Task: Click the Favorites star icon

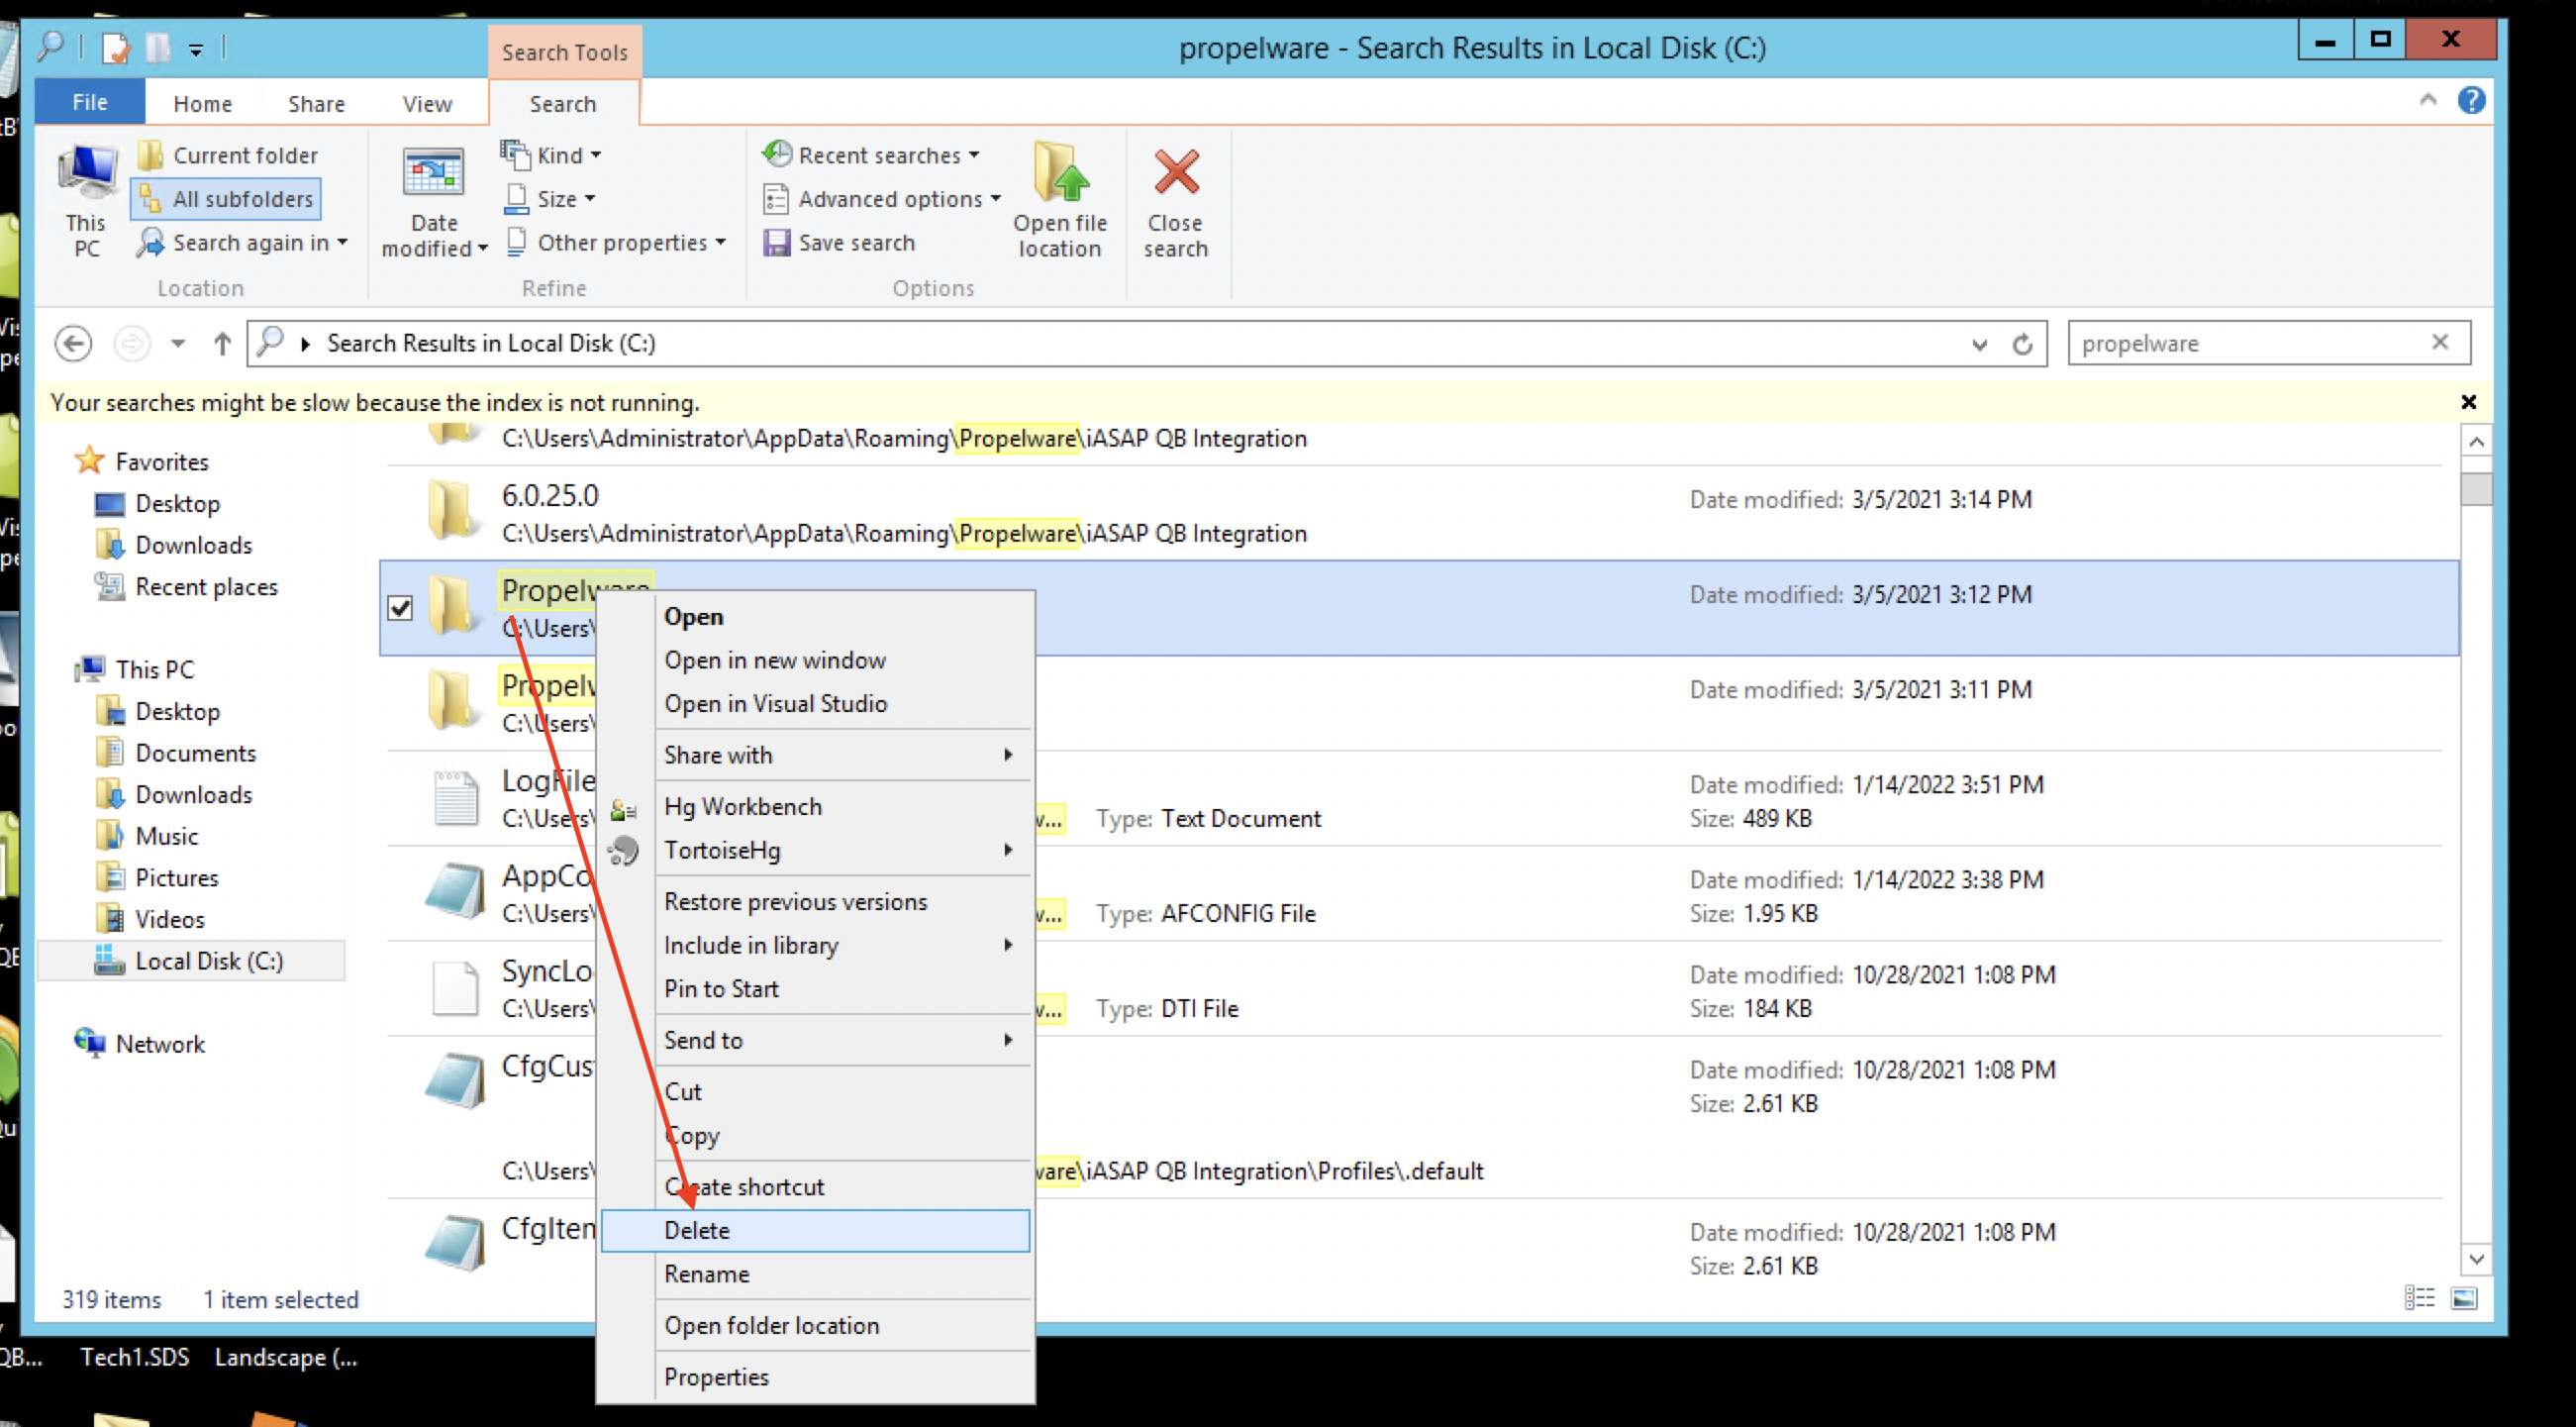Action: (x=89, y=460)
